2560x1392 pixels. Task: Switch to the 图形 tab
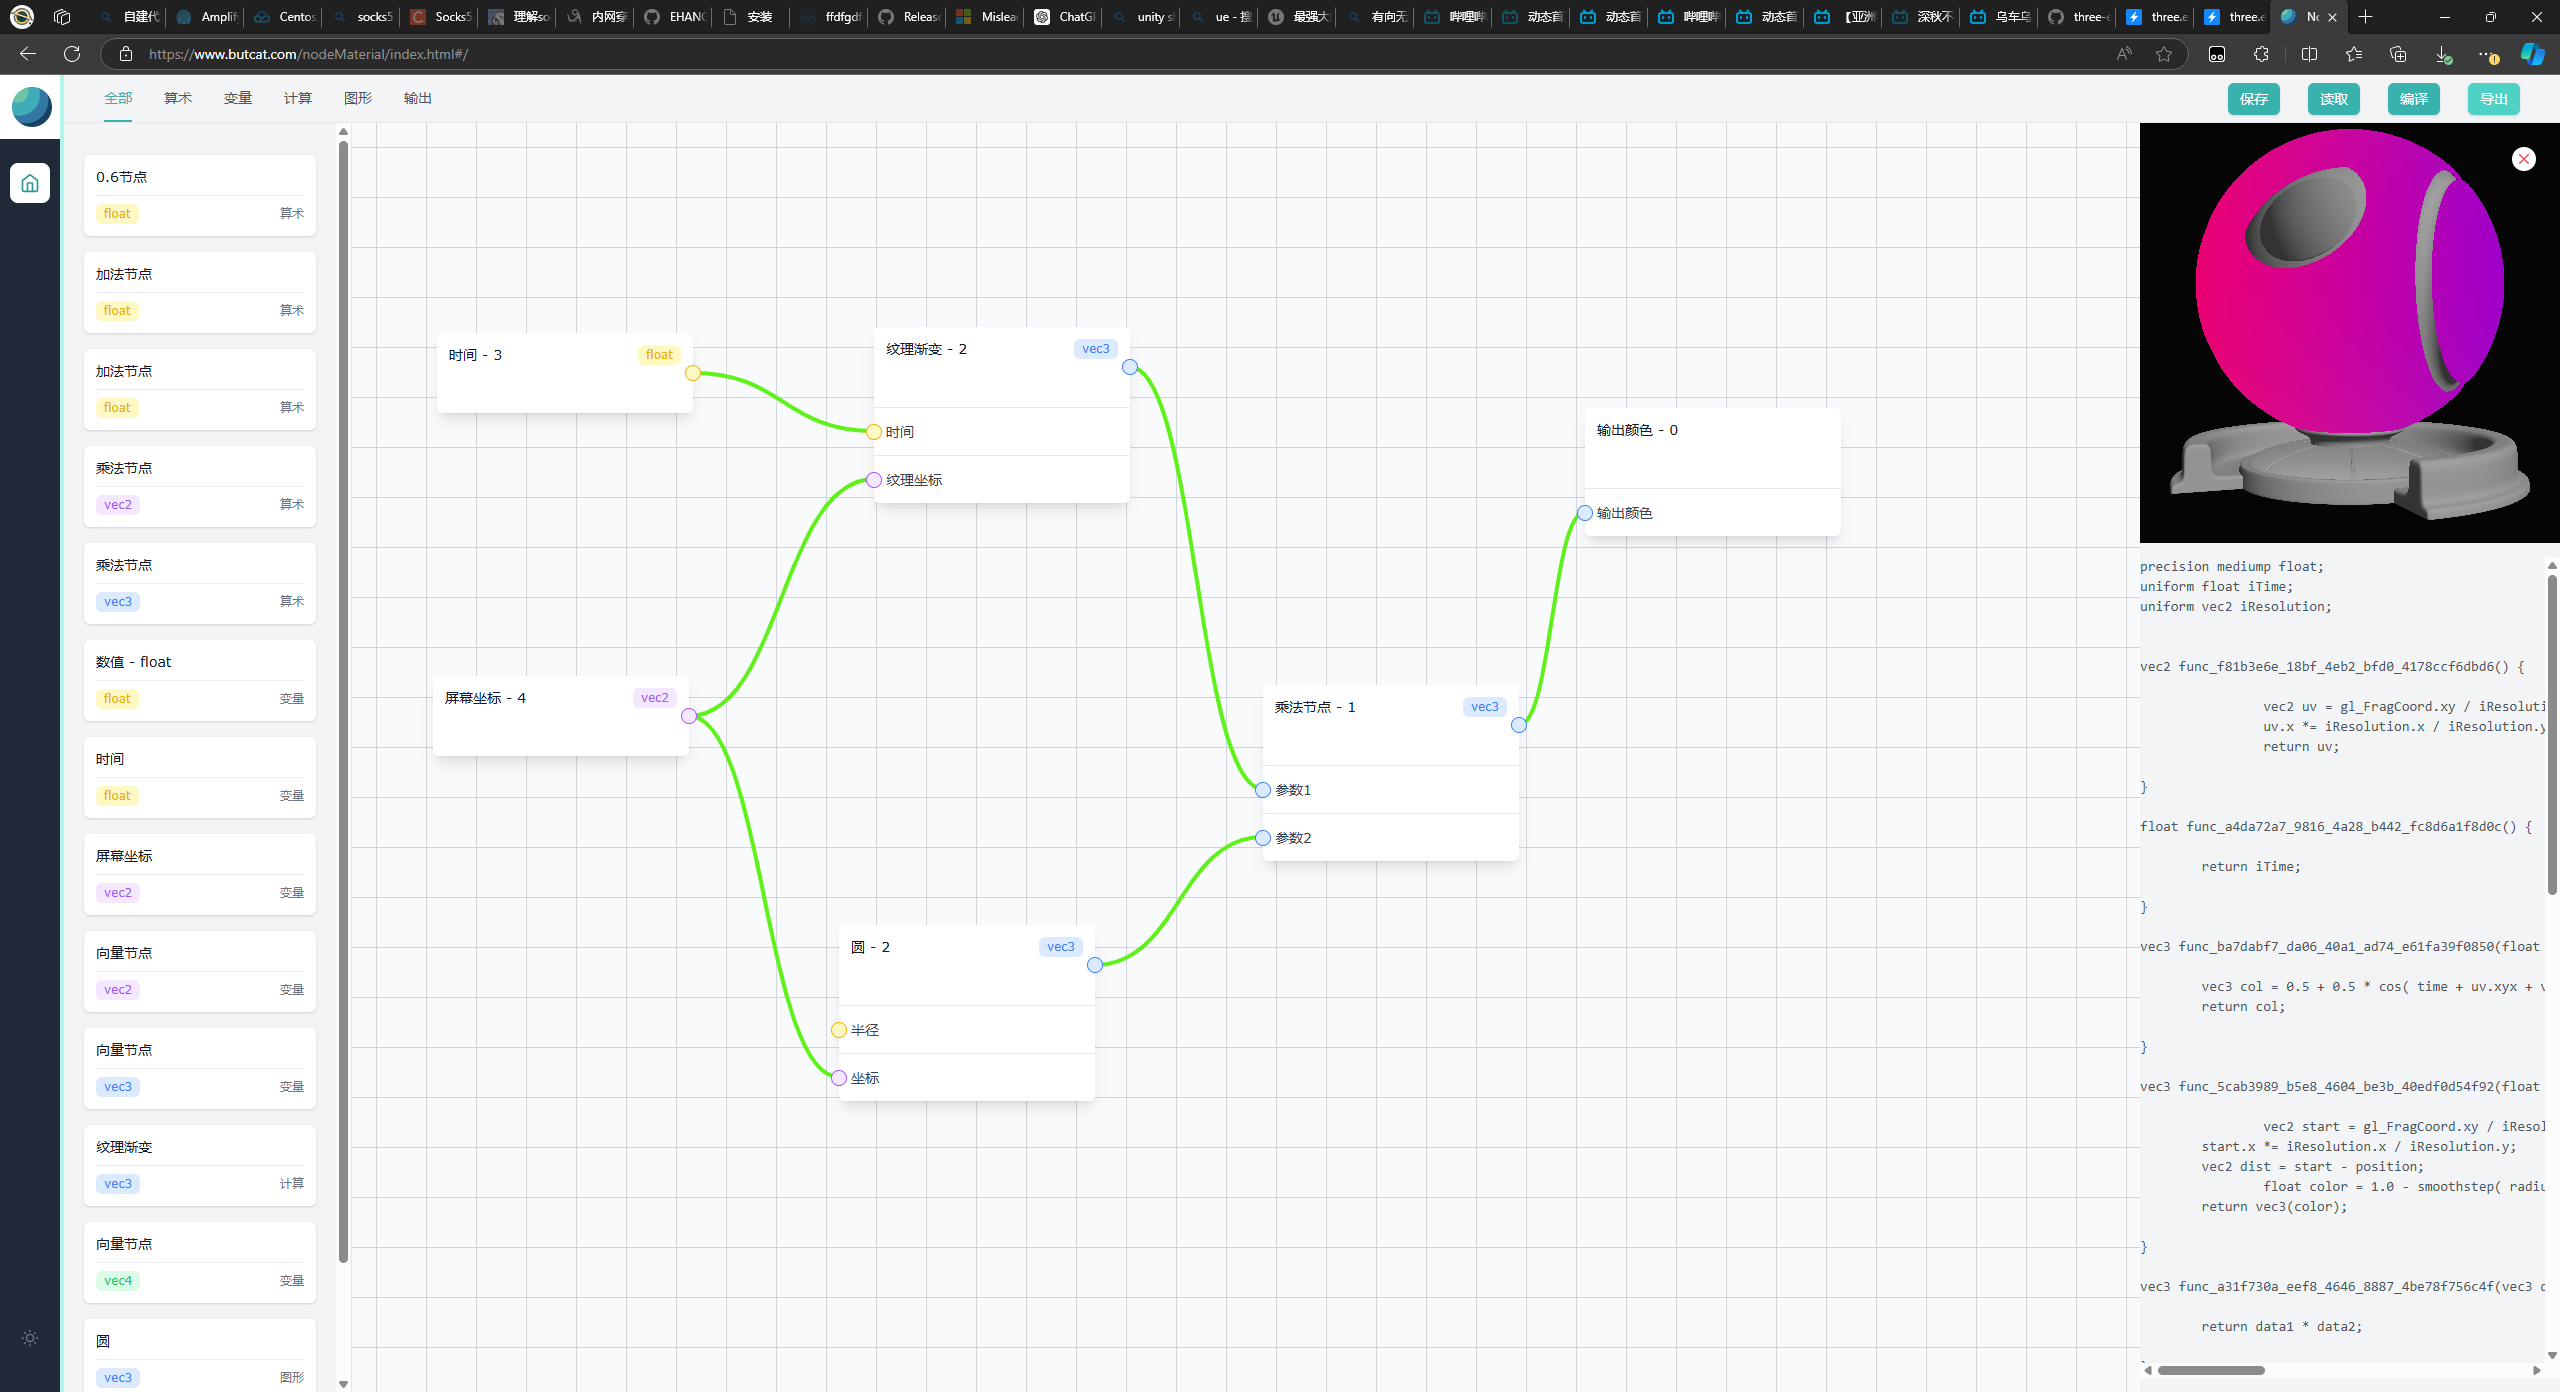point(358,98)
